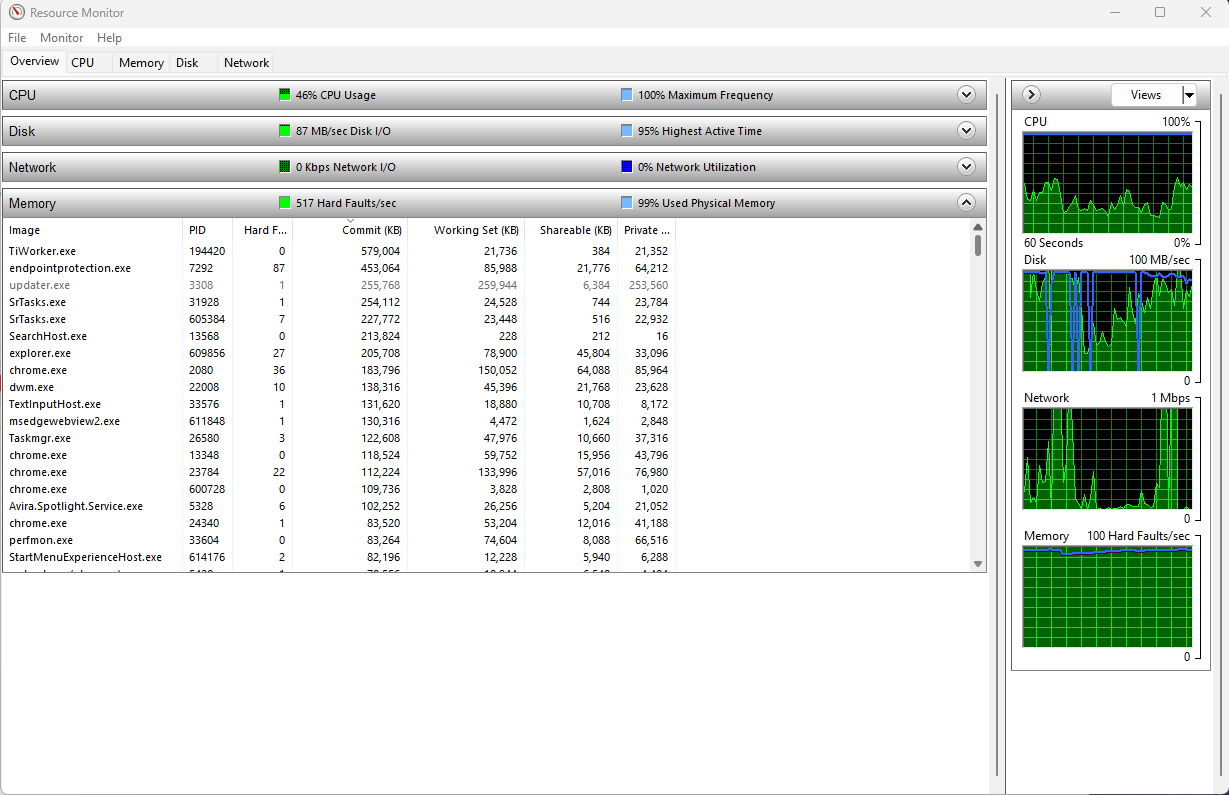Click the CPU usage graph
This screenshot has width=1229, height=795.
(1107, 182)
